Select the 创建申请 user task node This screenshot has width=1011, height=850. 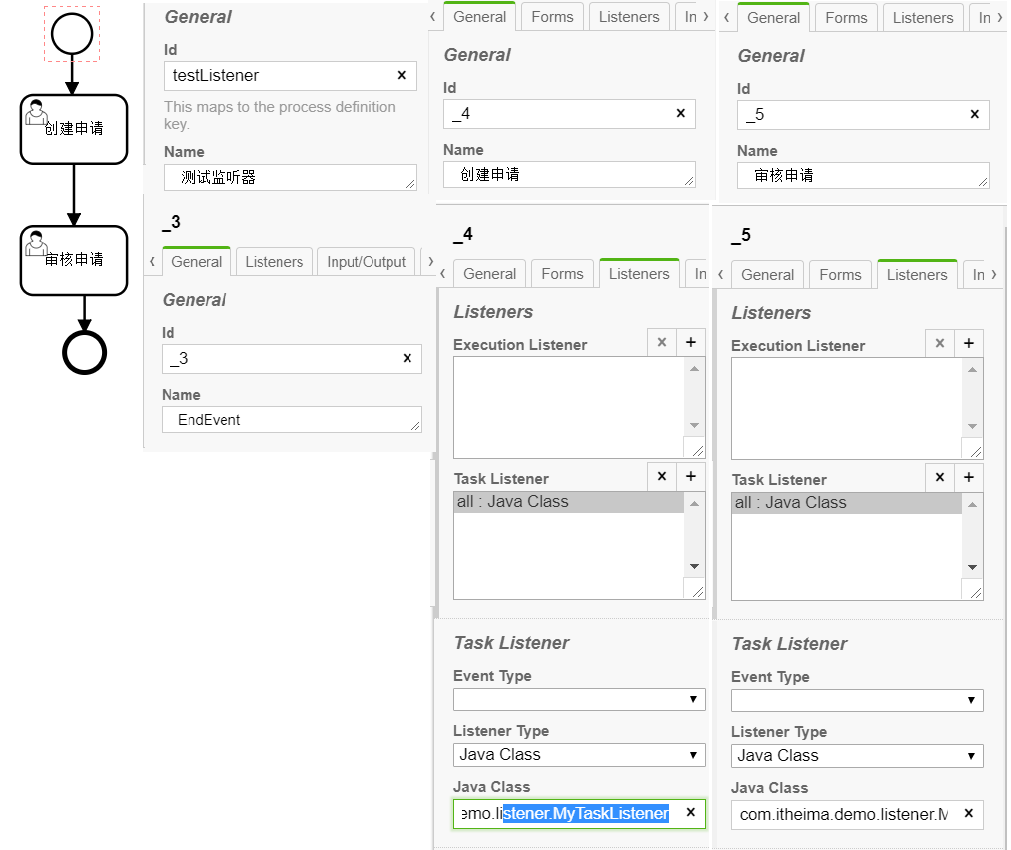click(x=74, y=129)
